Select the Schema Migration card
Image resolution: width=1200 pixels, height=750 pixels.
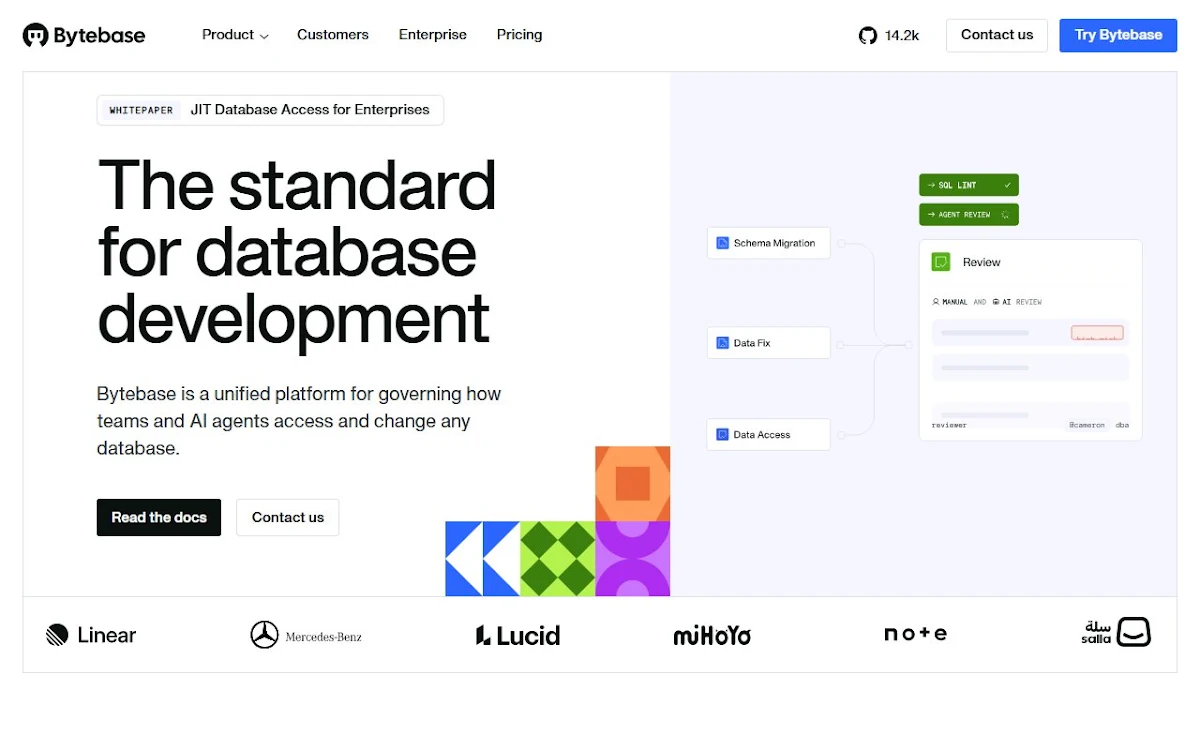point(769,243)
